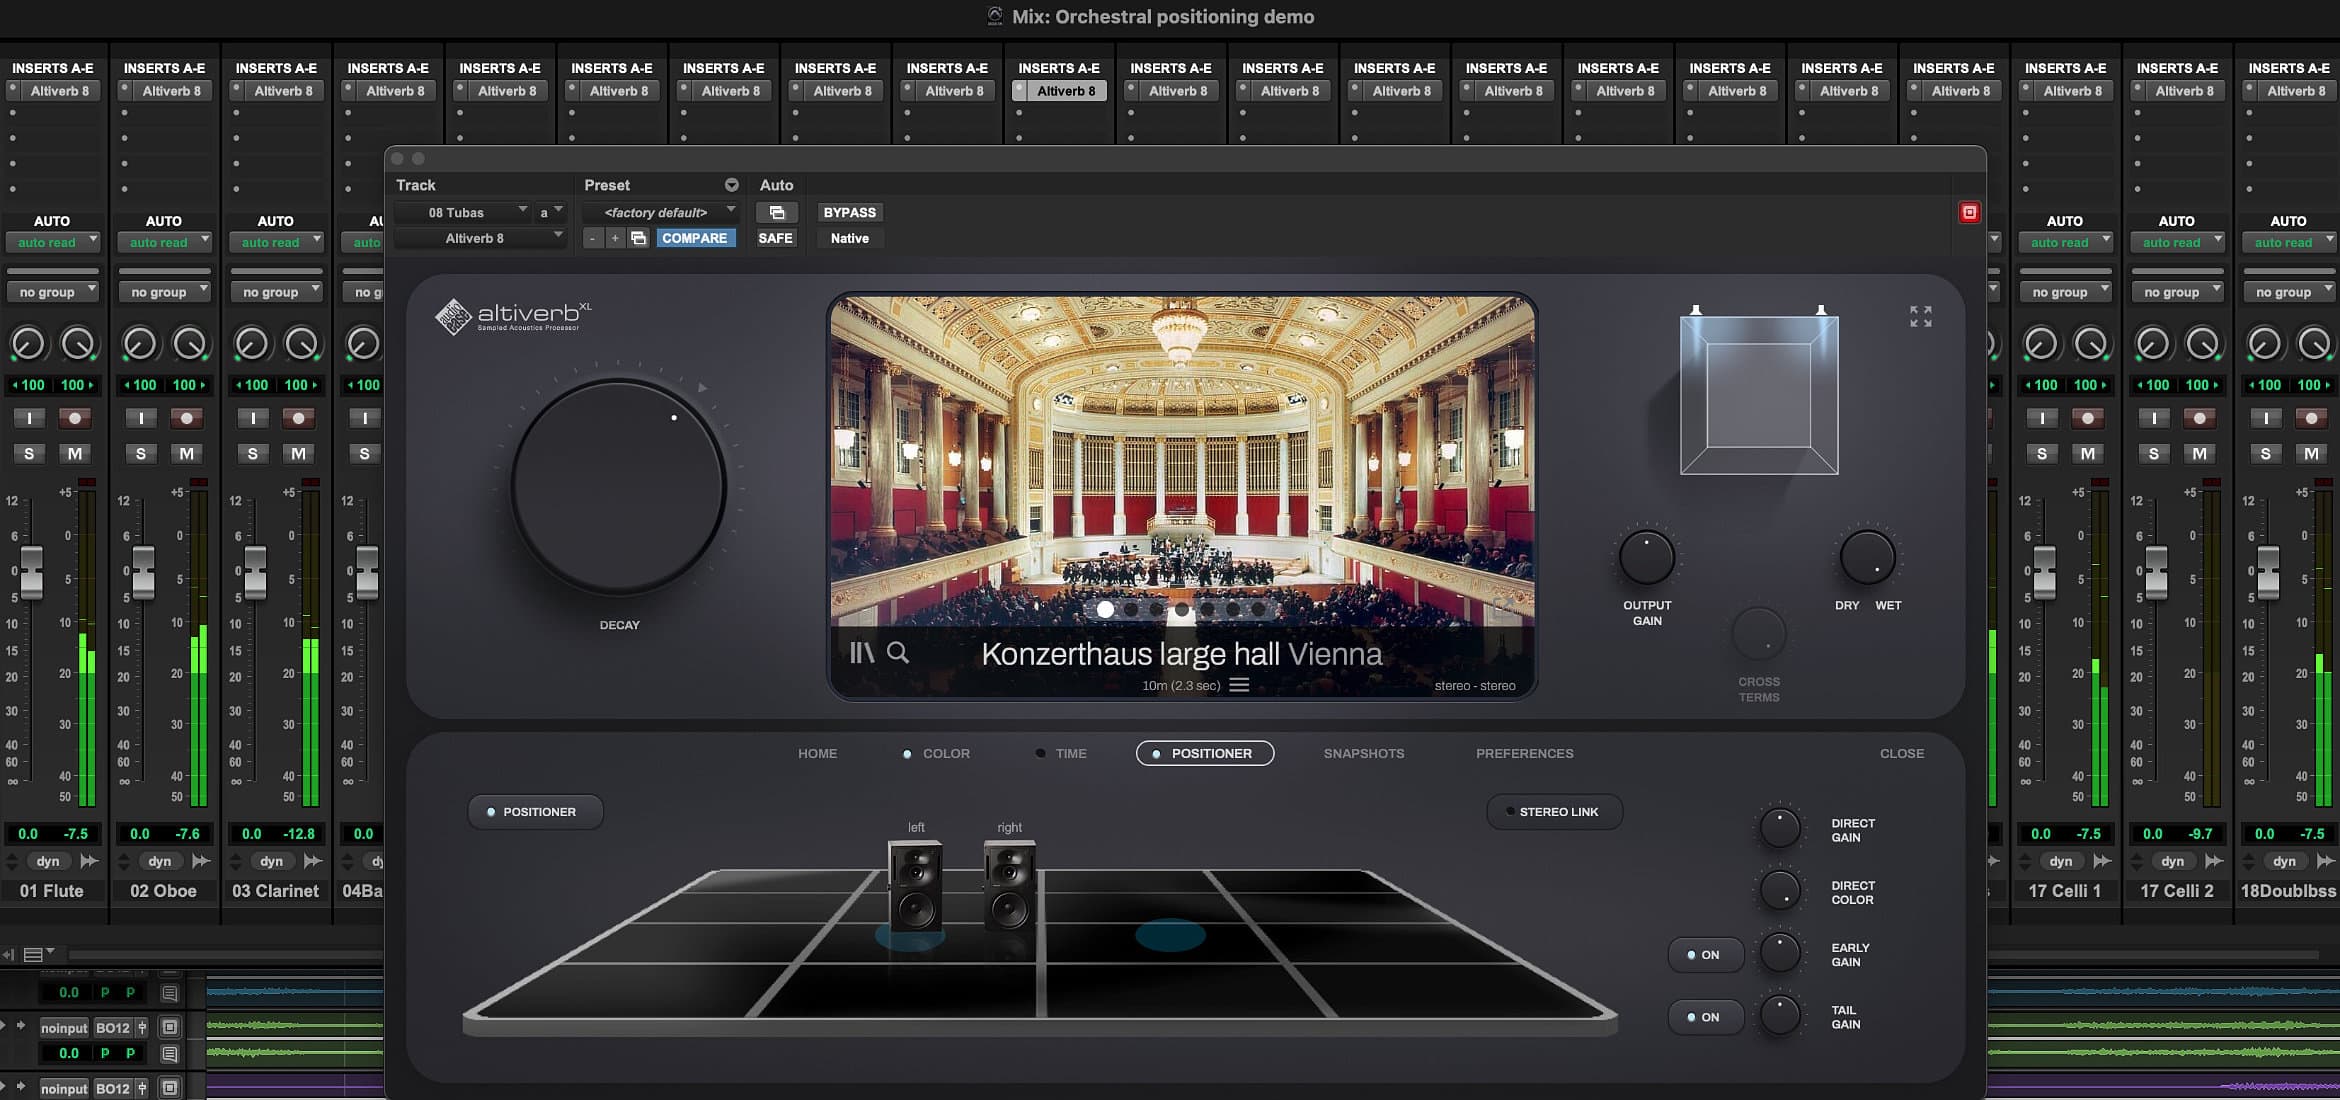This screenshot has width=2340, height=1100.
Task: Open the 08 Tubas track selector dropdown
Action: pyautogui.click(x=462, y=212)
